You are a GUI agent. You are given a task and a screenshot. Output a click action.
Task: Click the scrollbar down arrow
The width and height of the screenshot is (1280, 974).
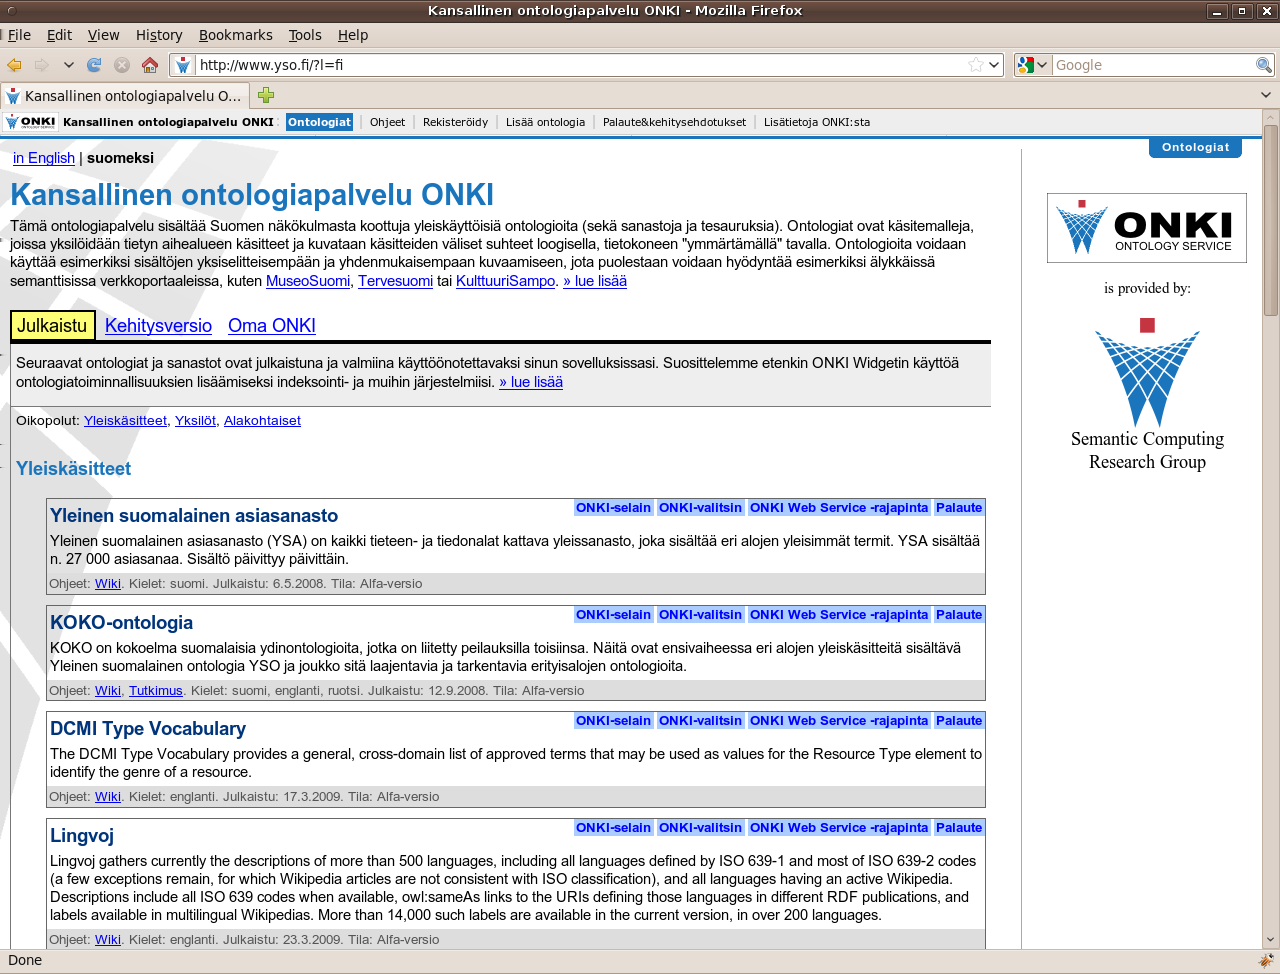(1270, 940)
